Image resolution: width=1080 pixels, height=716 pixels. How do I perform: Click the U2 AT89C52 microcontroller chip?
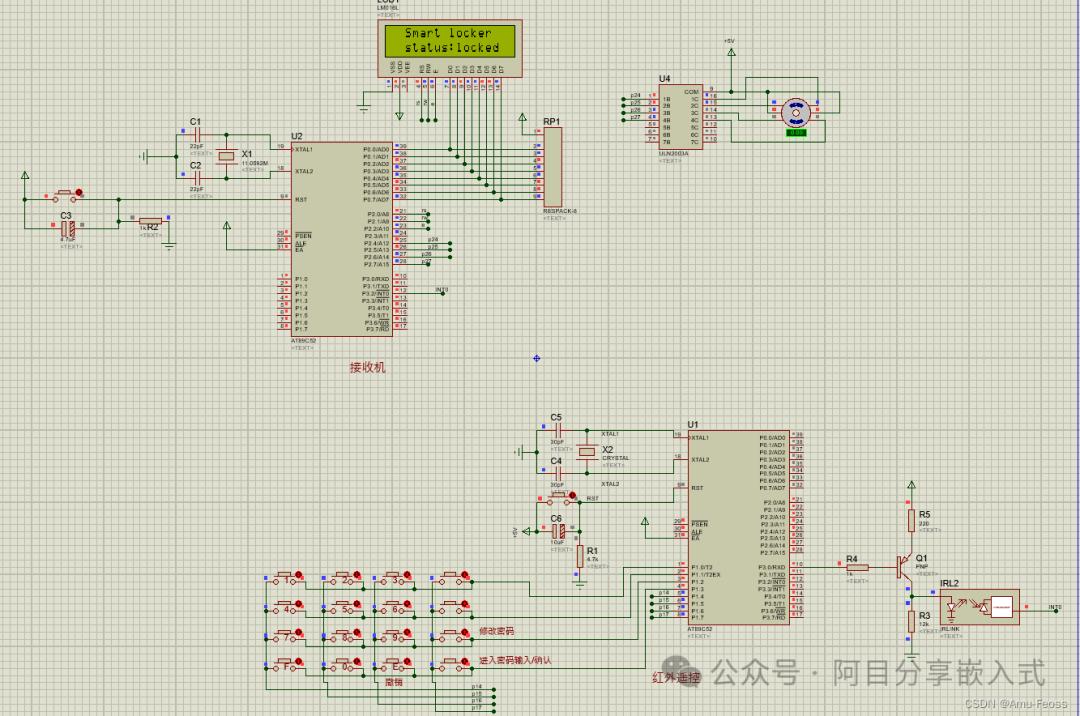click(x=341, y=239)
